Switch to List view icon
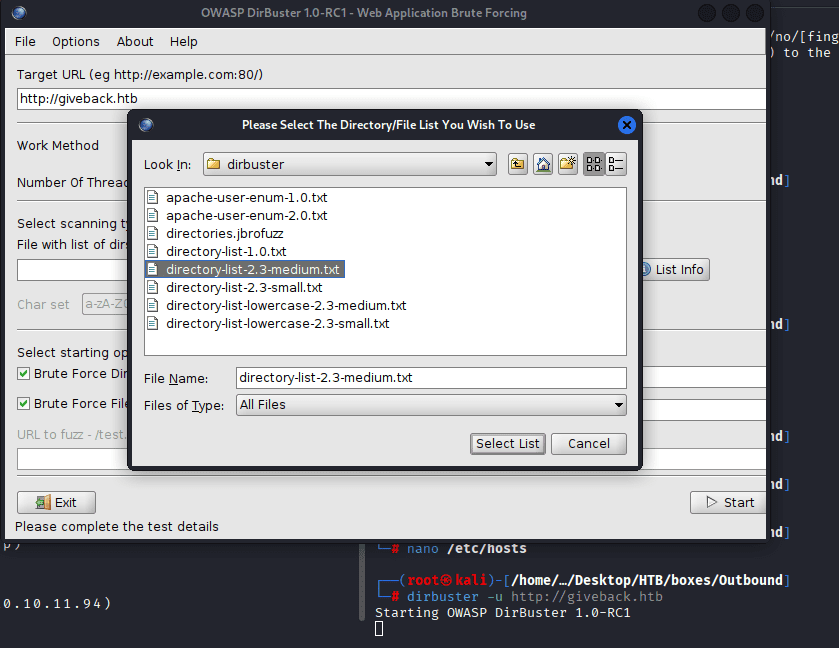Screen dimensions: 839x648 click(594, 165)
